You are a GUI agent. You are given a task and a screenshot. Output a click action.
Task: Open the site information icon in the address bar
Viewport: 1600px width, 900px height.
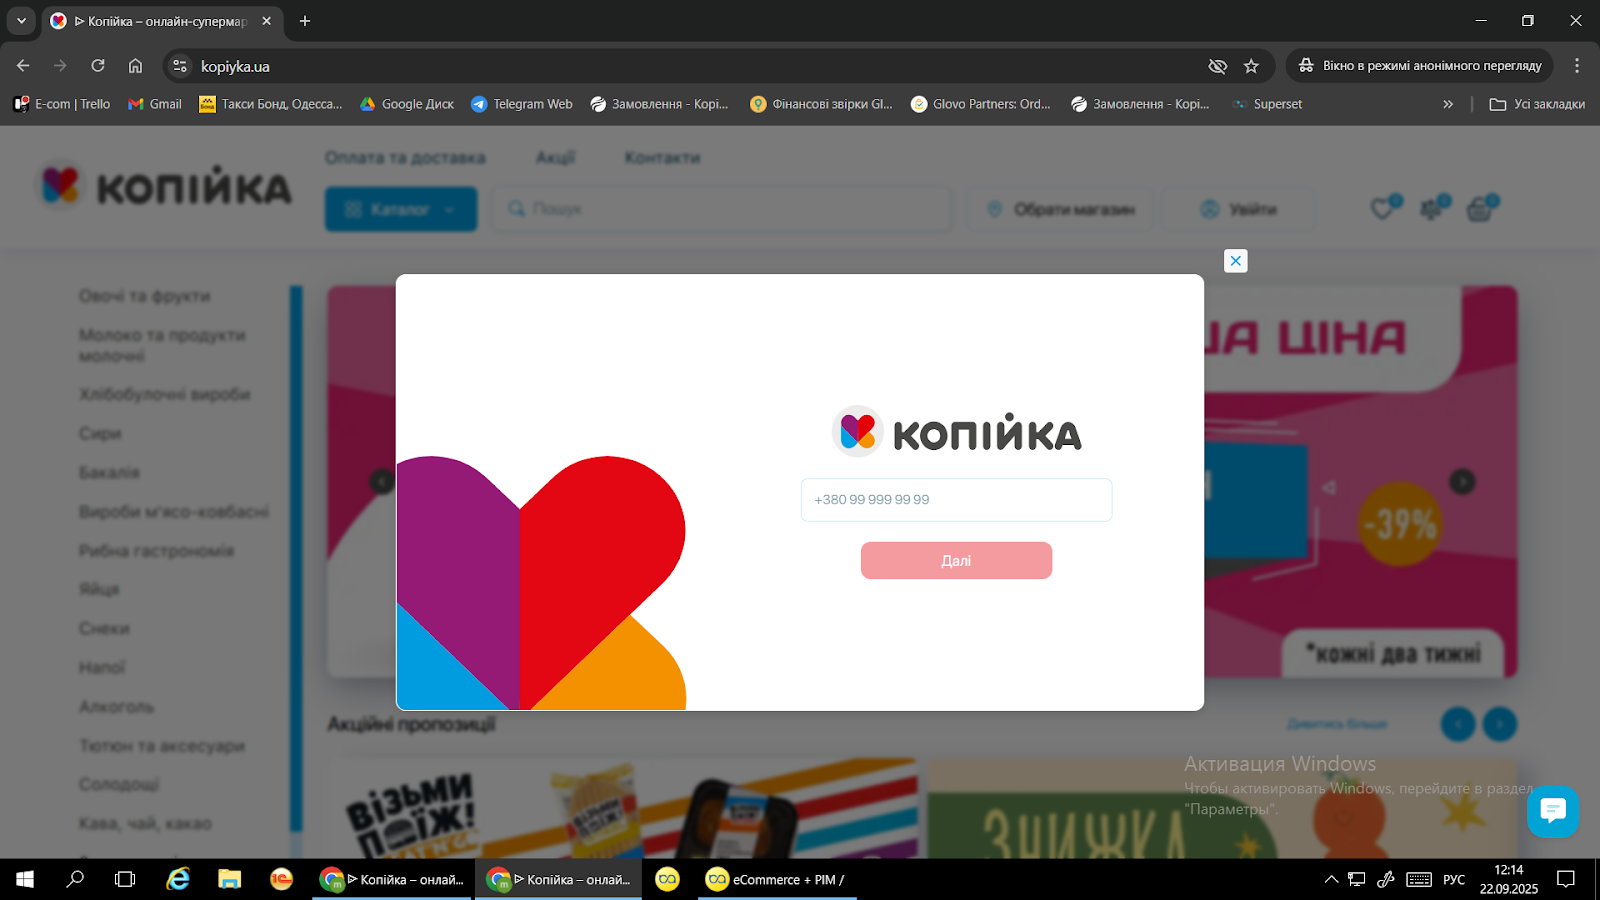click(180, 66)
